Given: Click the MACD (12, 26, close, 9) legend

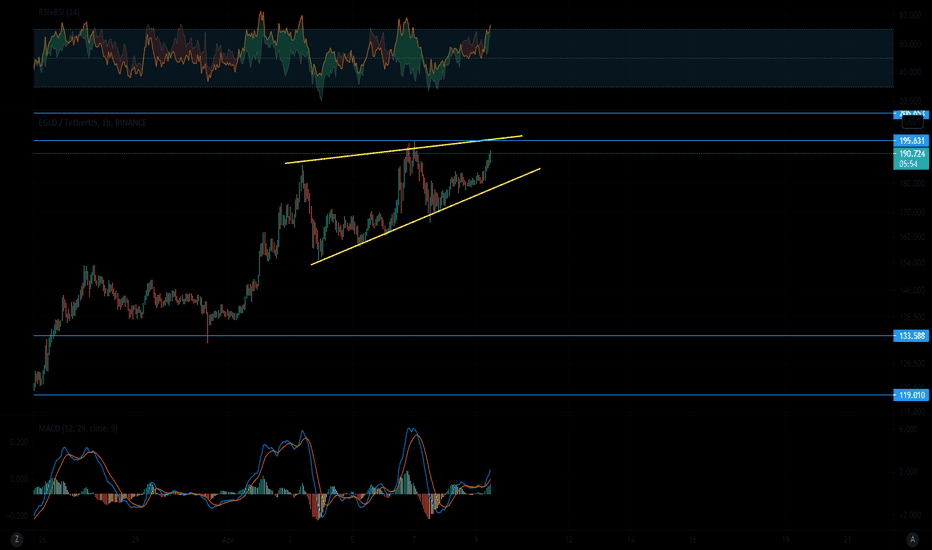Looking at the screenshot, I should [78, 428].
